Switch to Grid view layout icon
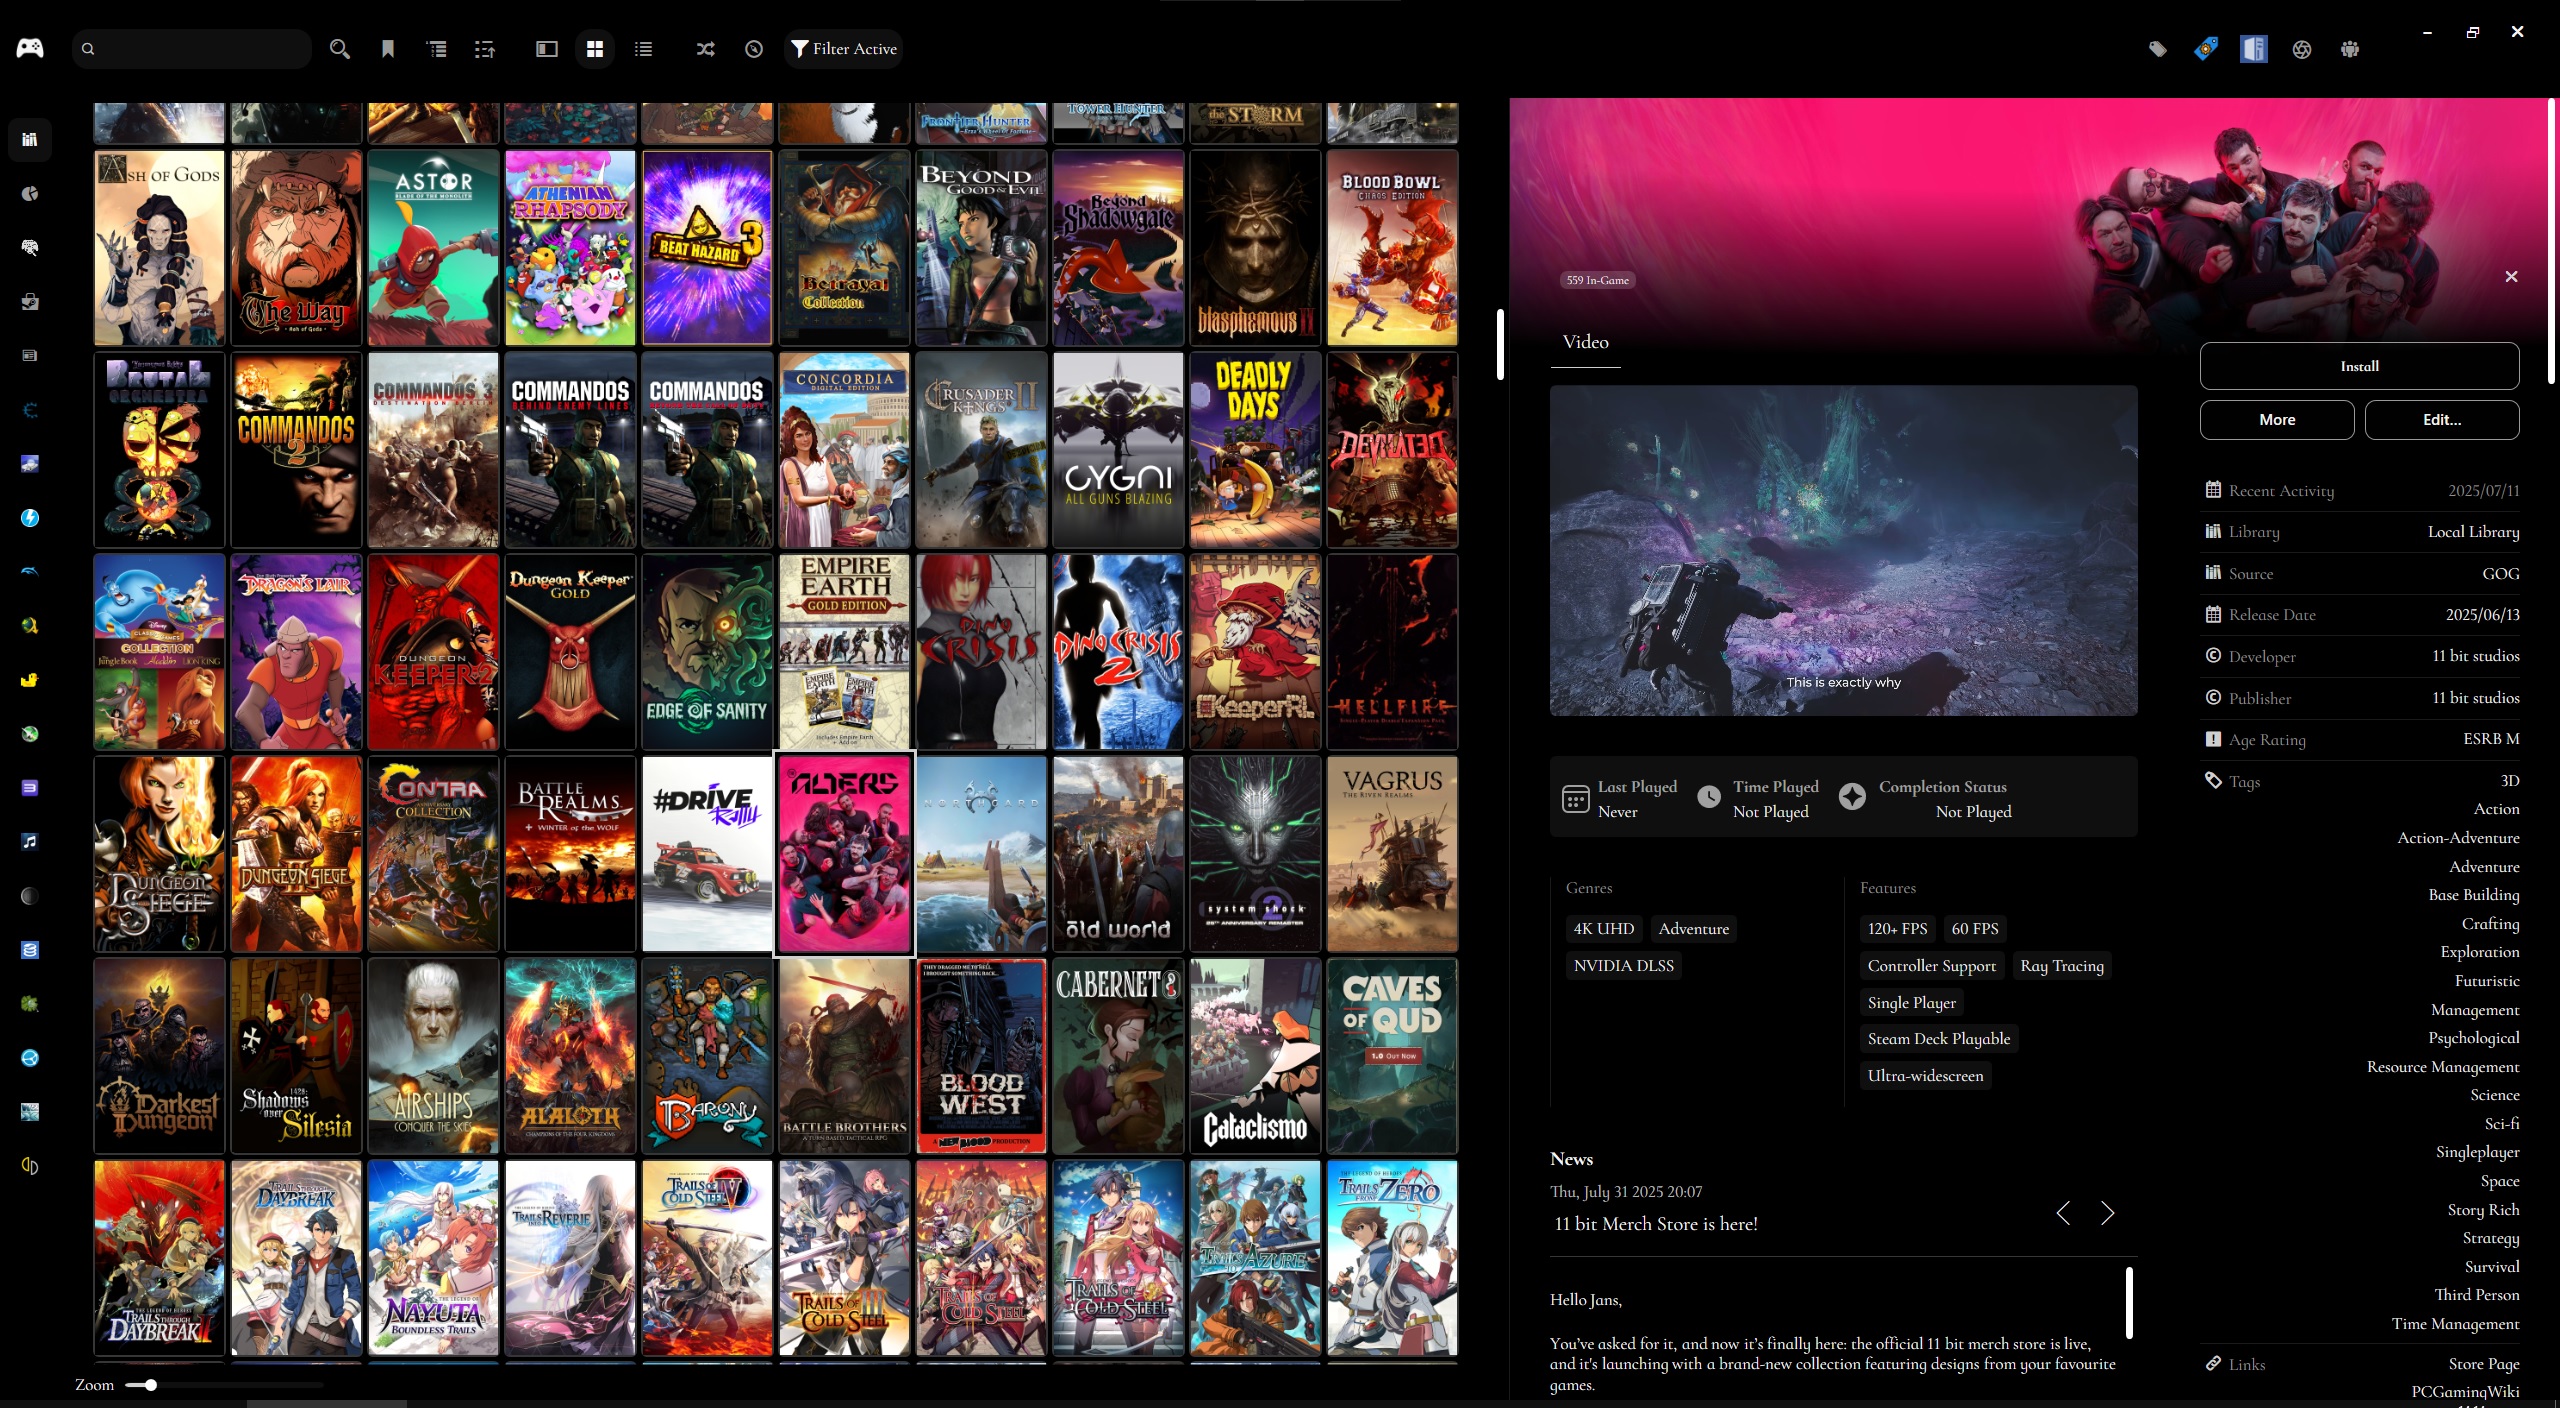The image size is (2560, 1408). coord(595,49)
